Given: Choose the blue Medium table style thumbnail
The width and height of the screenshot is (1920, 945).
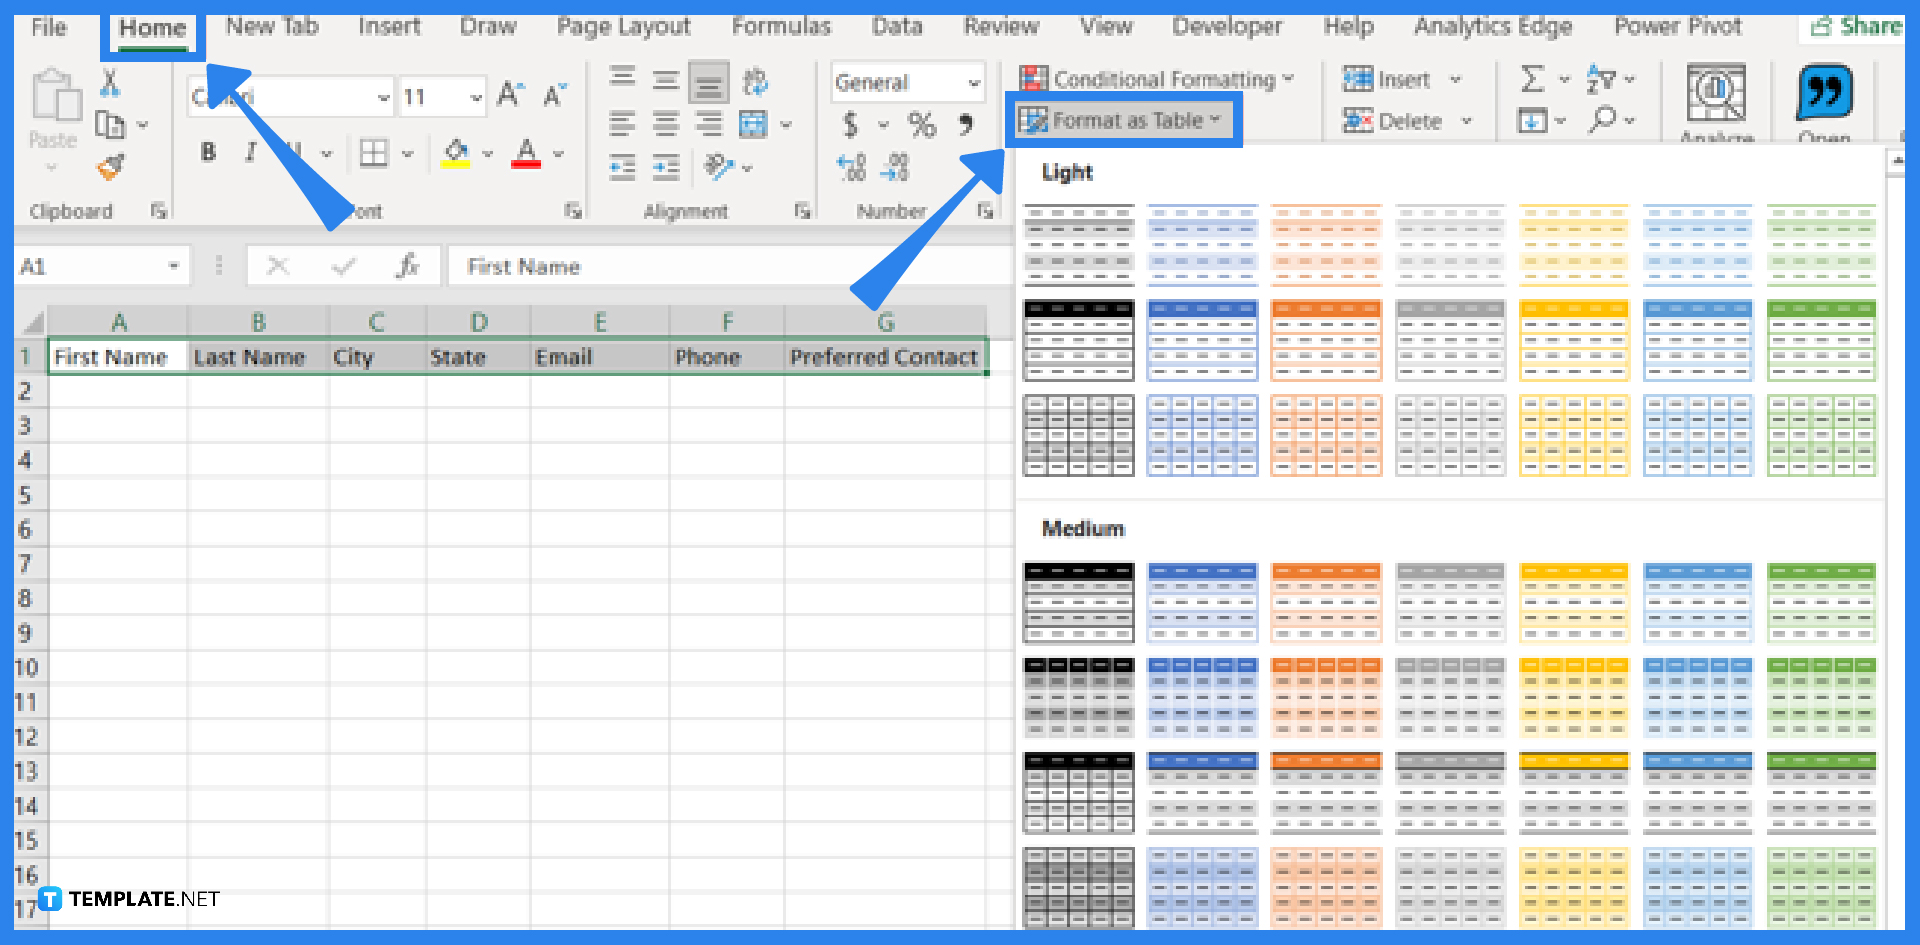Looking at the screenshot, I should (x=1202, y=602).
